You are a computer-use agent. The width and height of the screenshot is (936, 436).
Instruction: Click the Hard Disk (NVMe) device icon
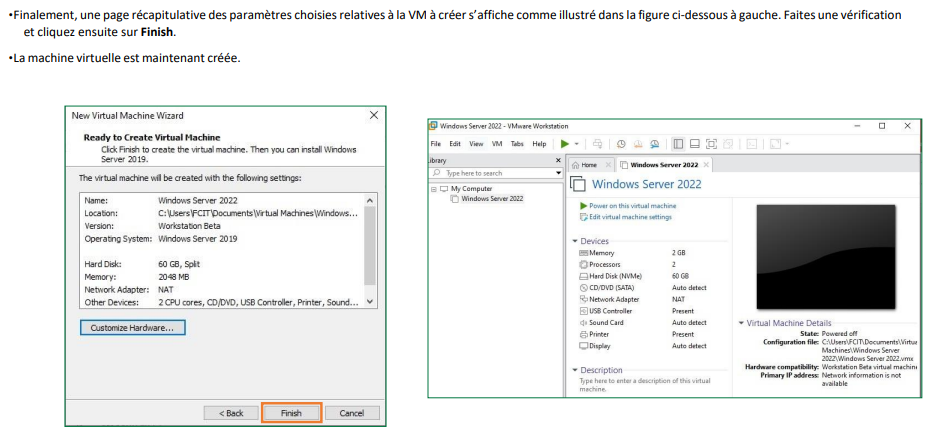[584, 276]
